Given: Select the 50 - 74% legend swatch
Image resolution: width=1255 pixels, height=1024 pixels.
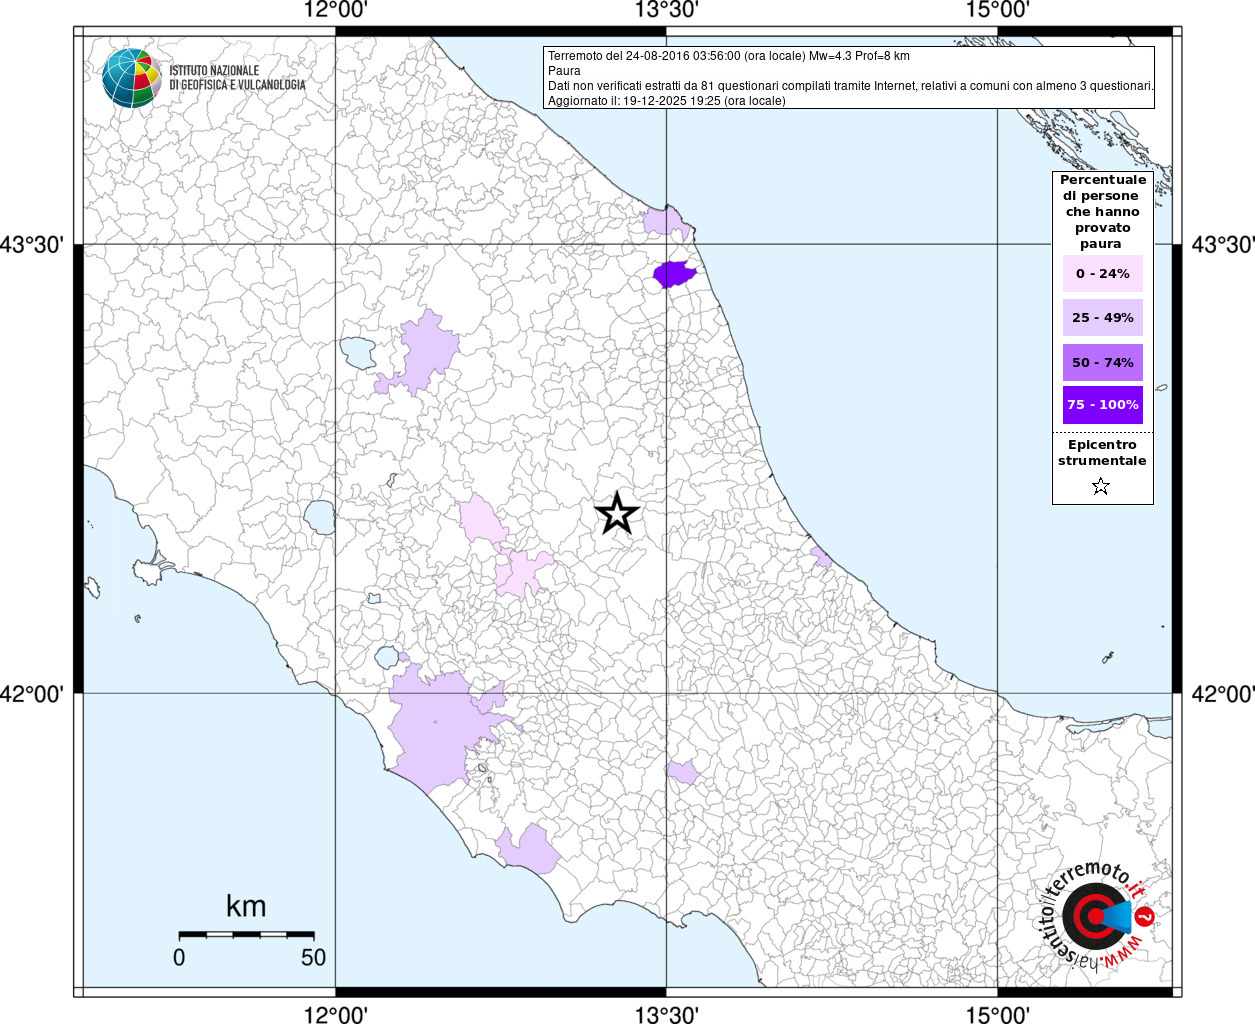Looking at the screenshot, I should 1102,363.
